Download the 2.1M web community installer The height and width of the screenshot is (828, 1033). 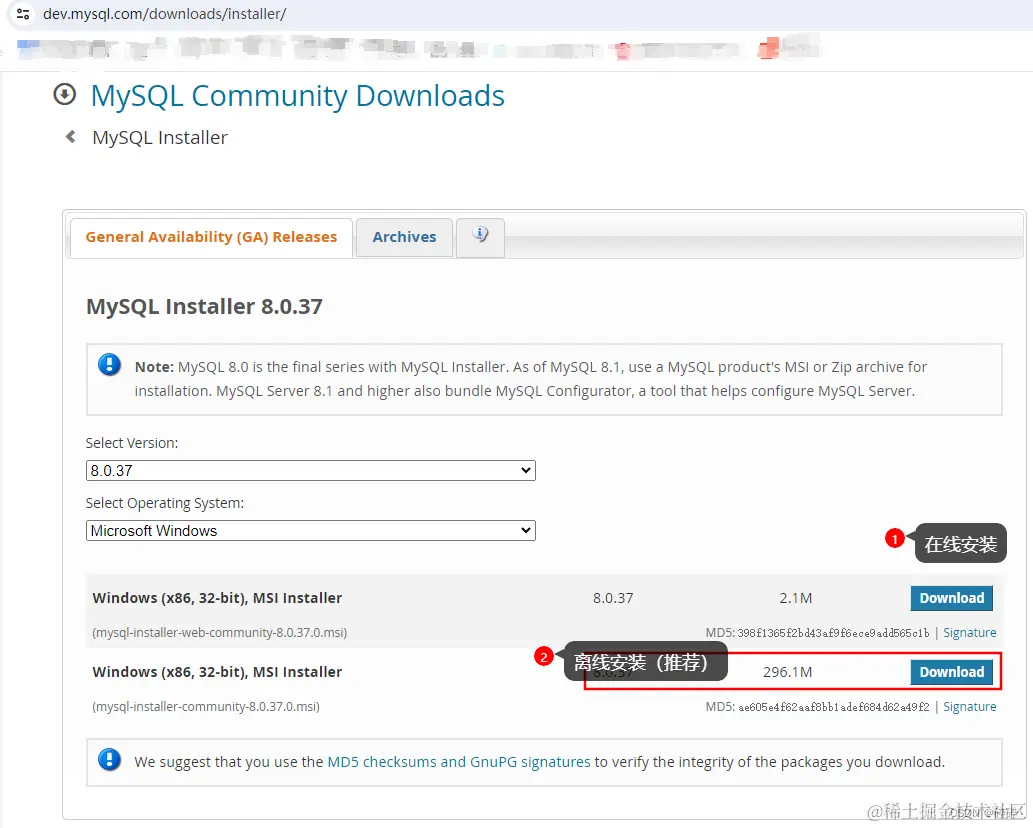tap(951, 598)
